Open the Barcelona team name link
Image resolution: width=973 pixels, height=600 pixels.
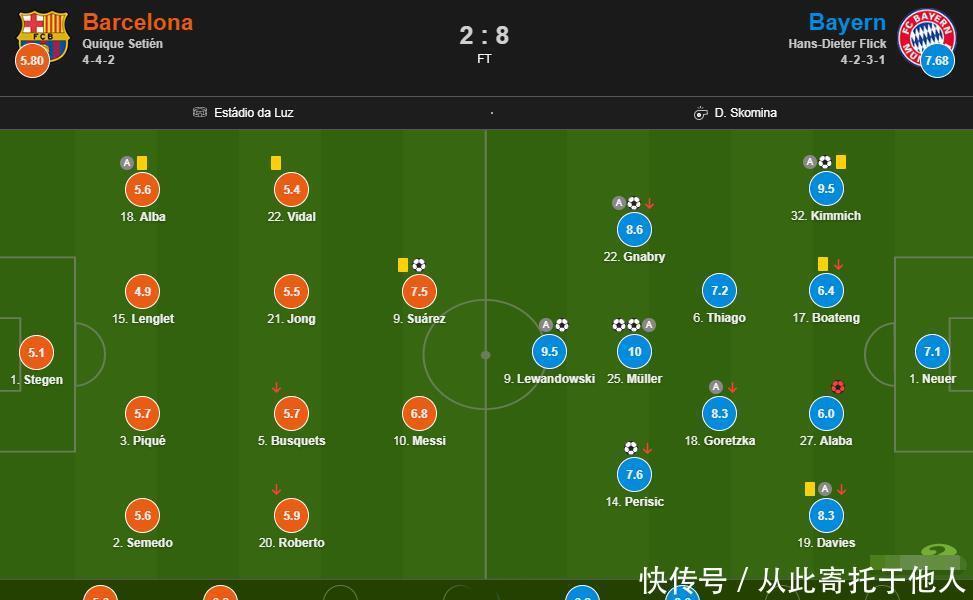(138, 22)
